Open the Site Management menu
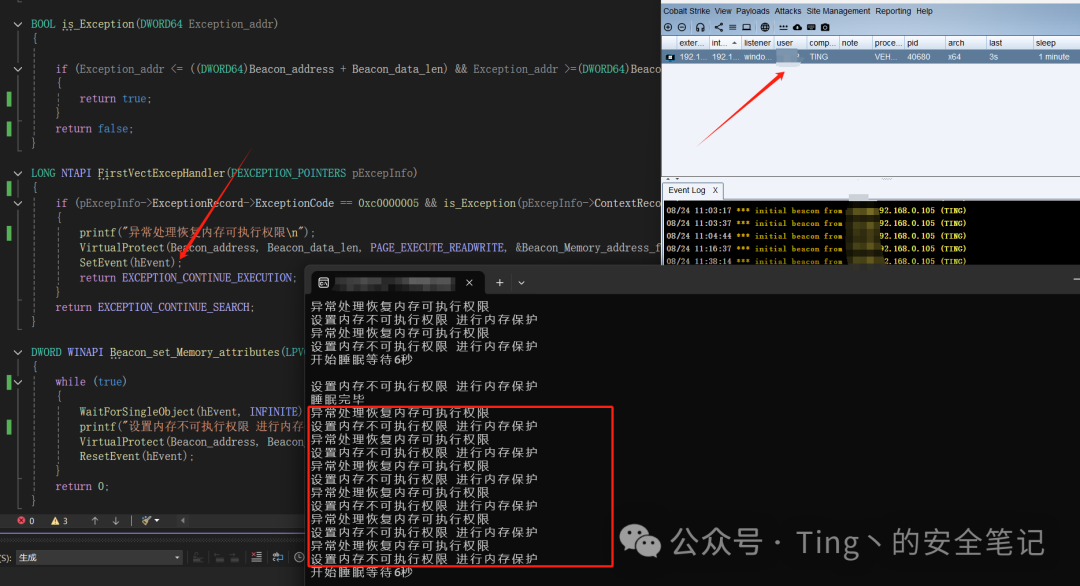This screenshot has height=586, width=1080. click(838, 11)
